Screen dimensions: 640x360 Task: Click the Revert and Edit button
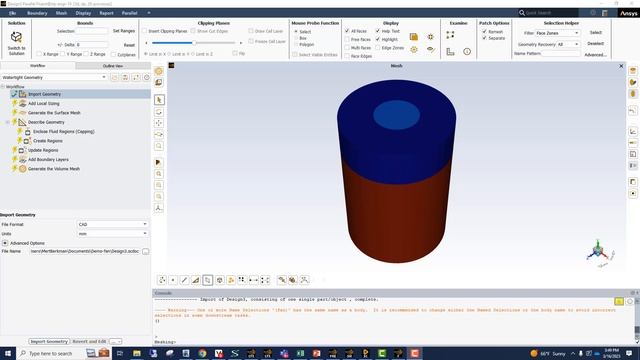click(x=89, y=341)
